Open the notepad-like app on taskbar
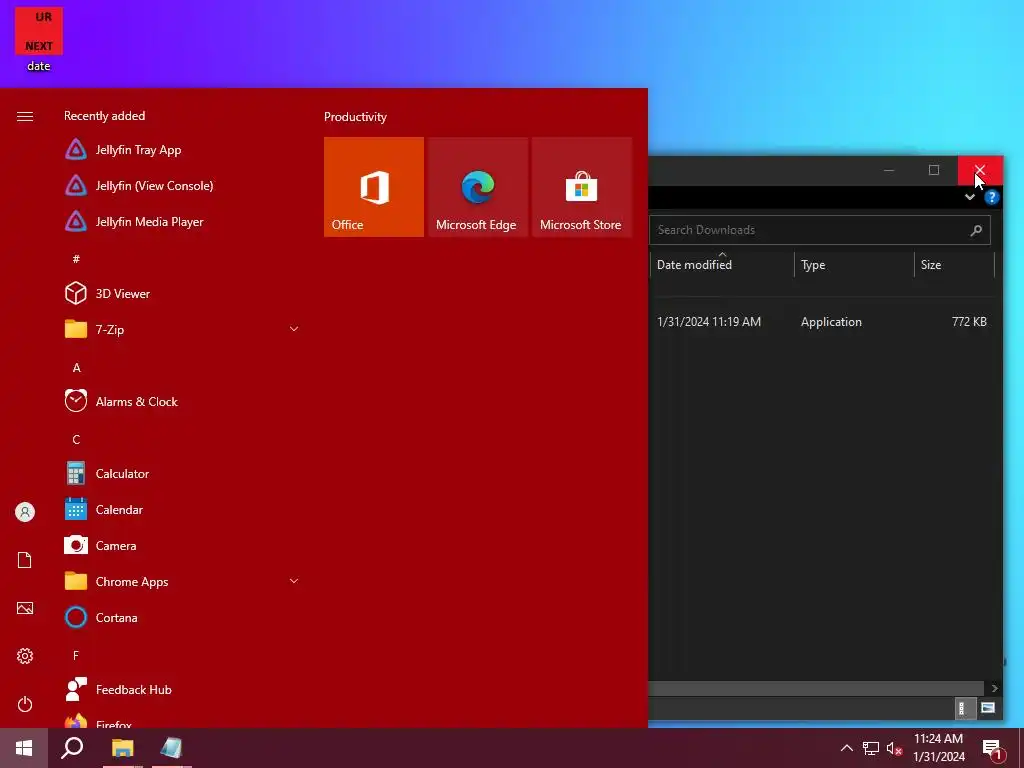The height and width of the screenshot is (768, 1024). (171, 748)
